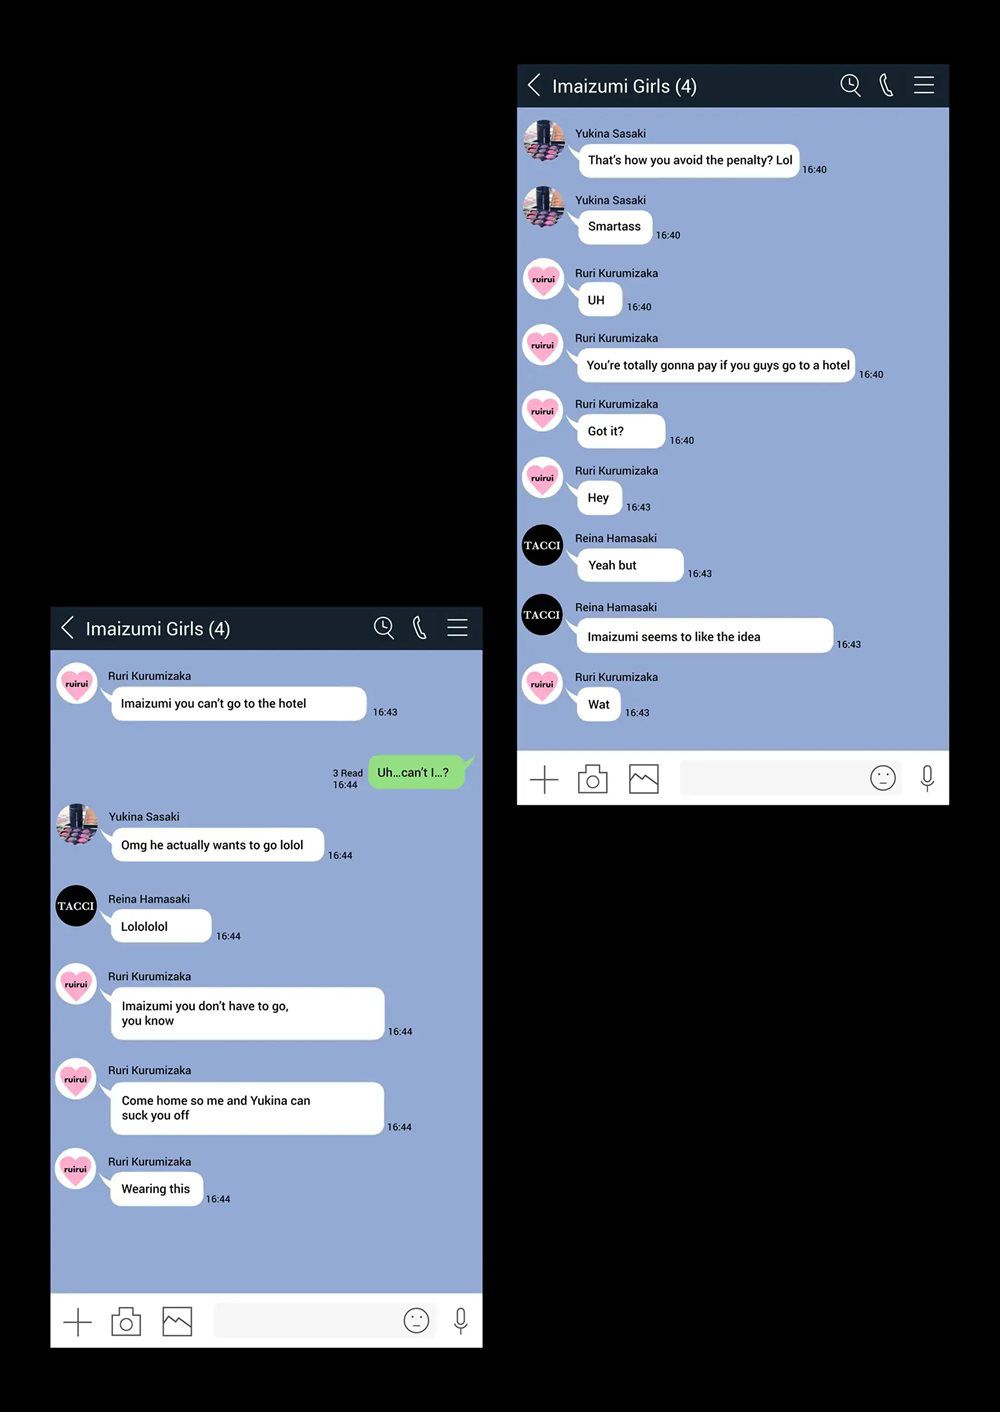Open the plus attachment menu in the upper-right chat
This screenshot has height=1412, width=1000.
point(544,779)
